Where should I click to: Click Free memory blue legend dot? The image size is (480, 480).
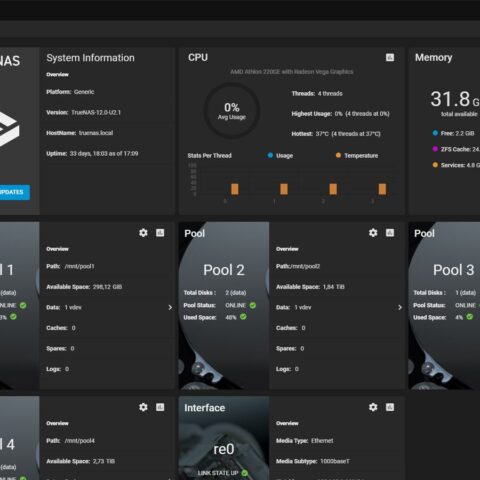click(435, 133)
